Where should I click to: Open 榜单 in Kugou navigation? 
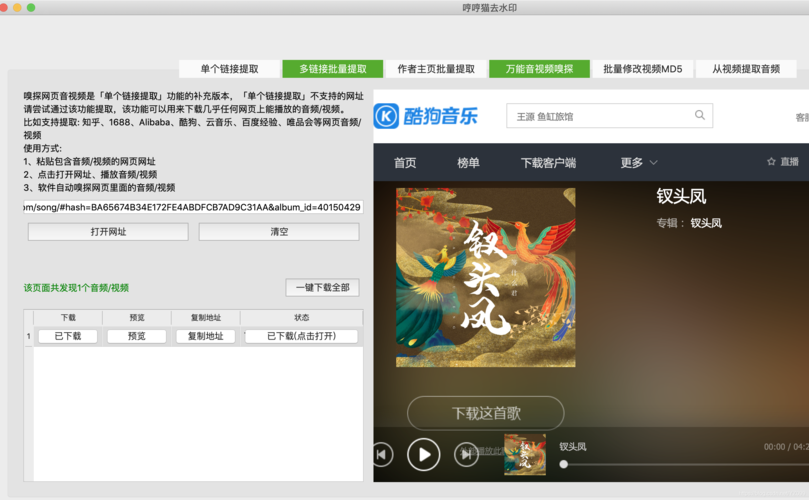468,163
